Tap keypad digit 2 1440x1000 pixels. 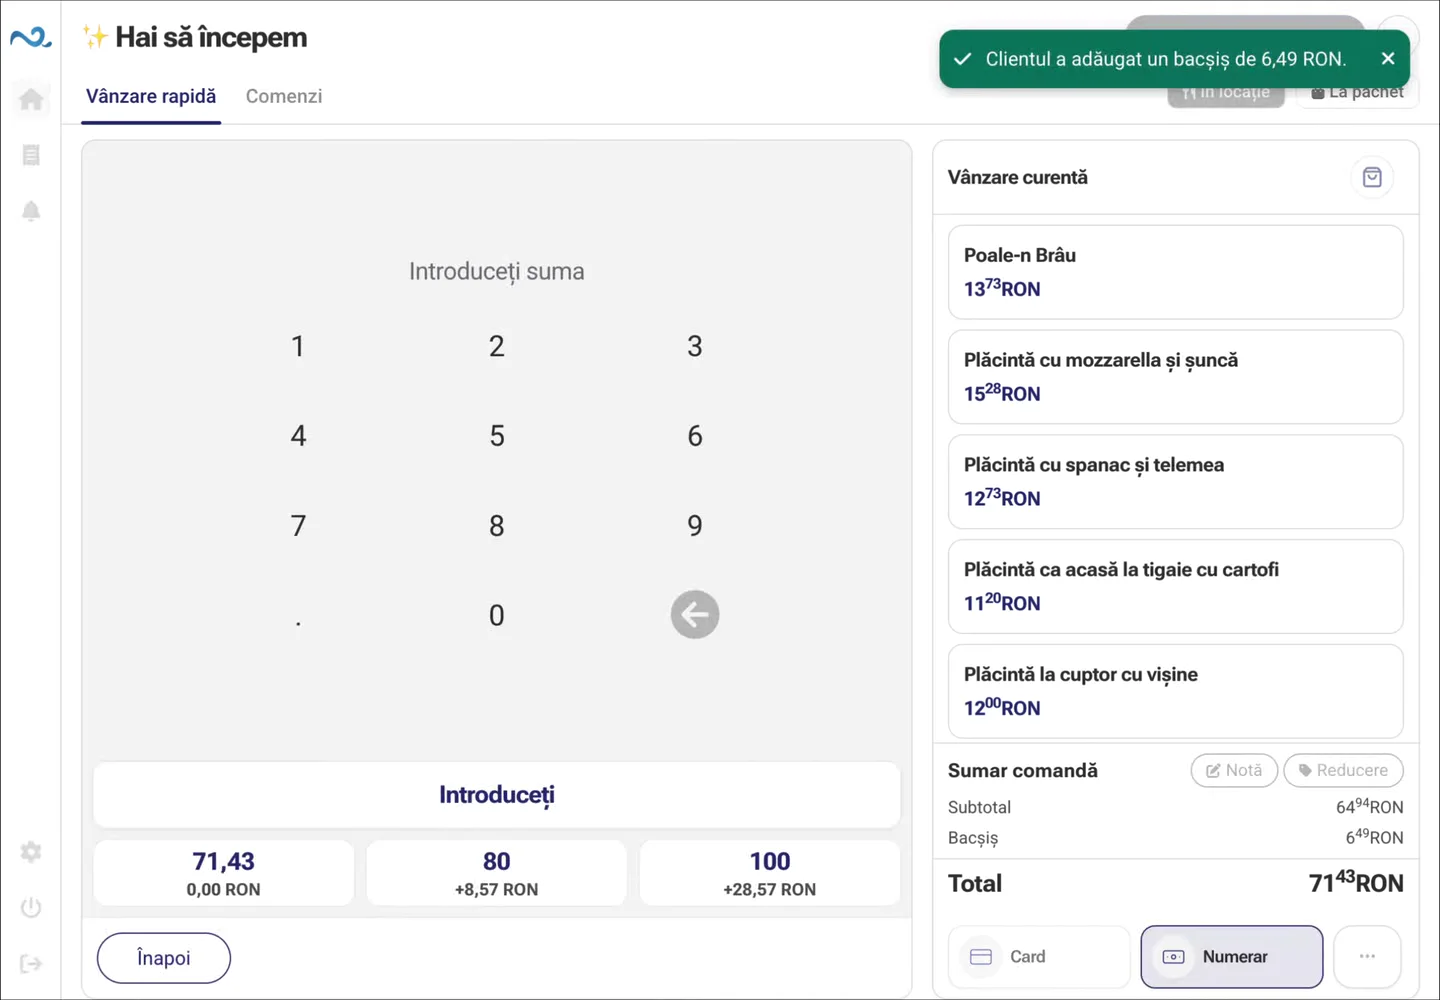(x=497, y=346)
